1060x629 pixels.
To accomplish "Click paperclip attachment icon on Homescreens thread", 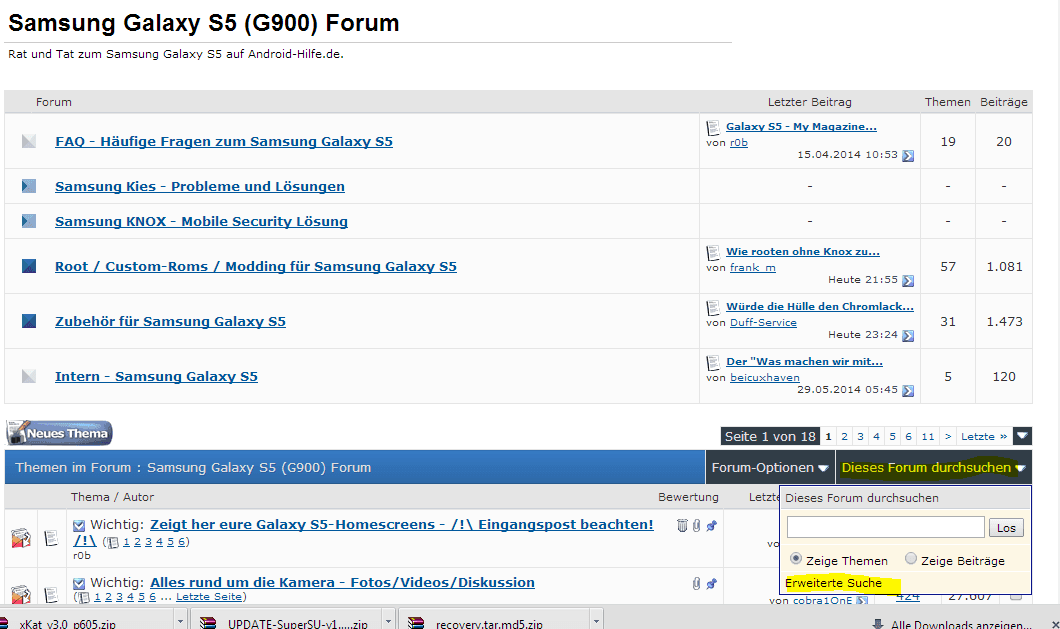I will 696,526.
